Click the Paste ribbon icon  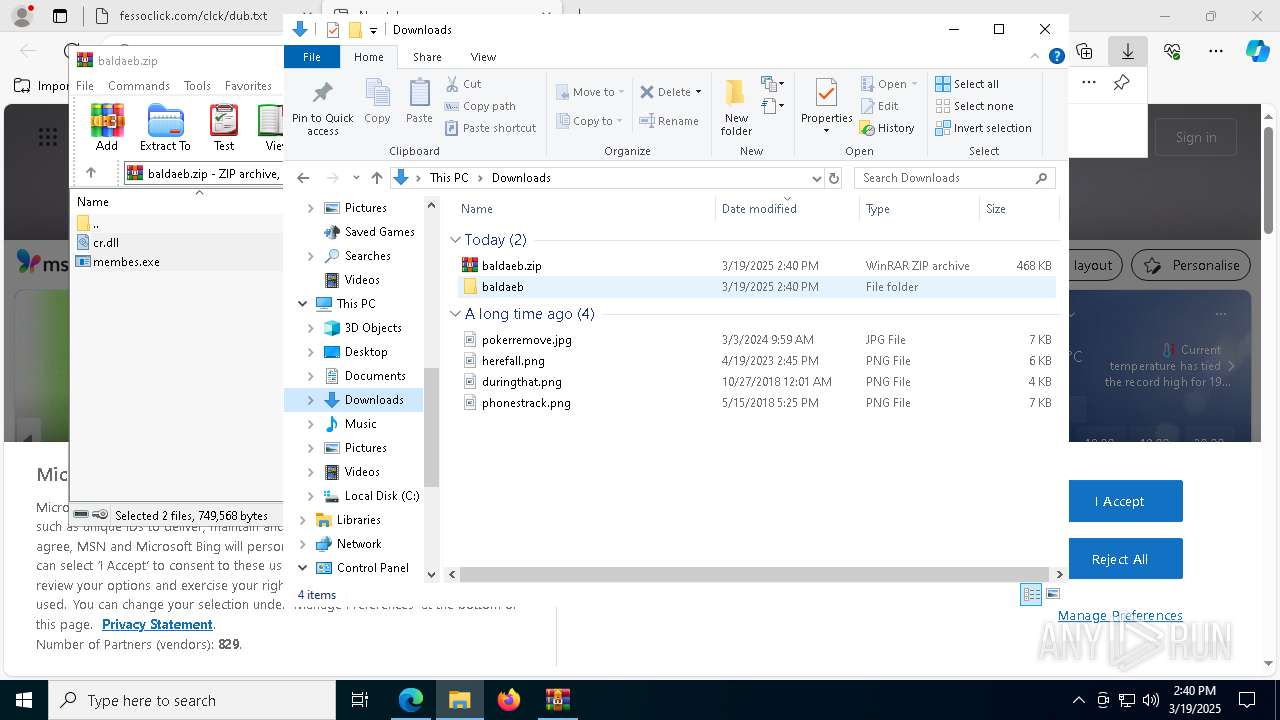click(x=419, y=102)
